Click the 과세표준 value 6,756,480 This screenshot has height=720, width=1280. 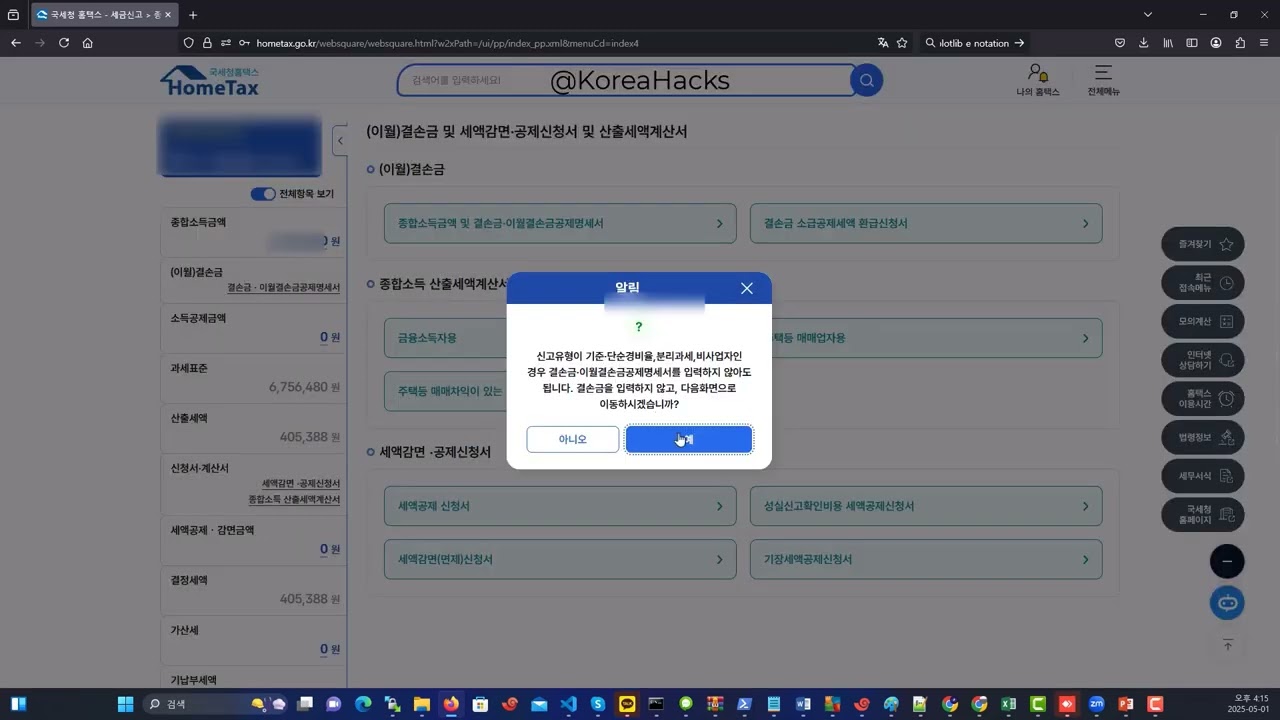click(298, 387)
